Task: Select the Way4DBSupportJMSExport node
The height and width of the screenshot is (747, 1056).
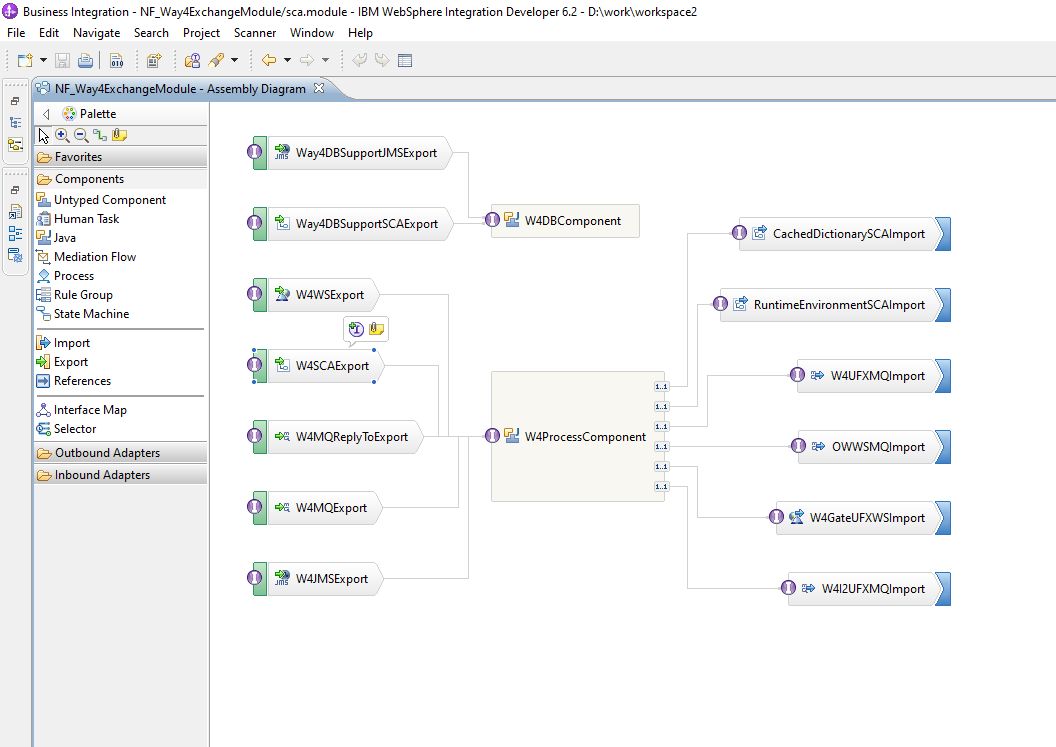Action: pos(352,153)
